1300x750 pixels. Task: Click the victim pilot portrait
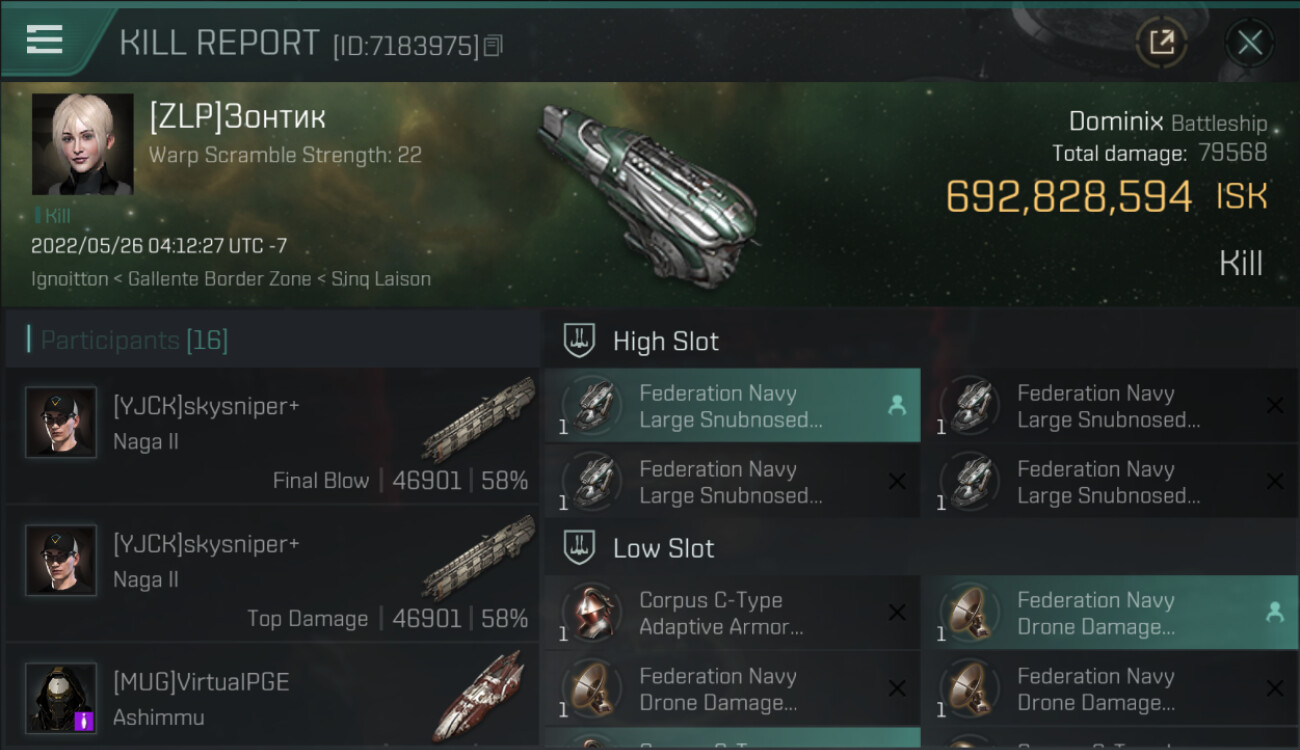83,144
